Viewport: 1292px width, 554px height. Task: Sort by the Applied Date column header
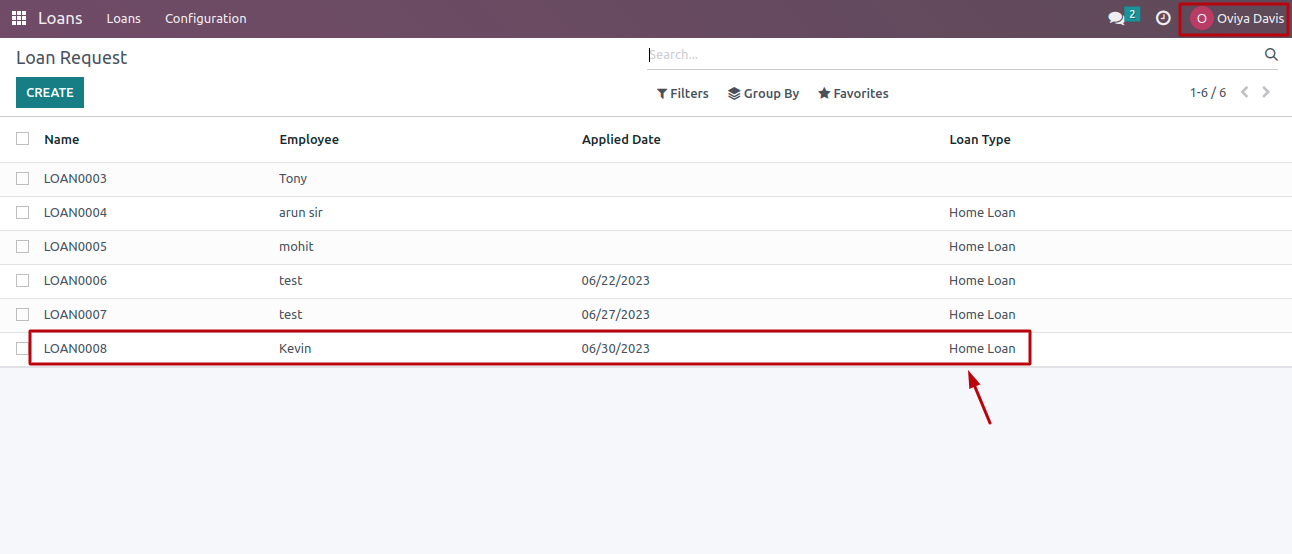(x=621, y=139)
